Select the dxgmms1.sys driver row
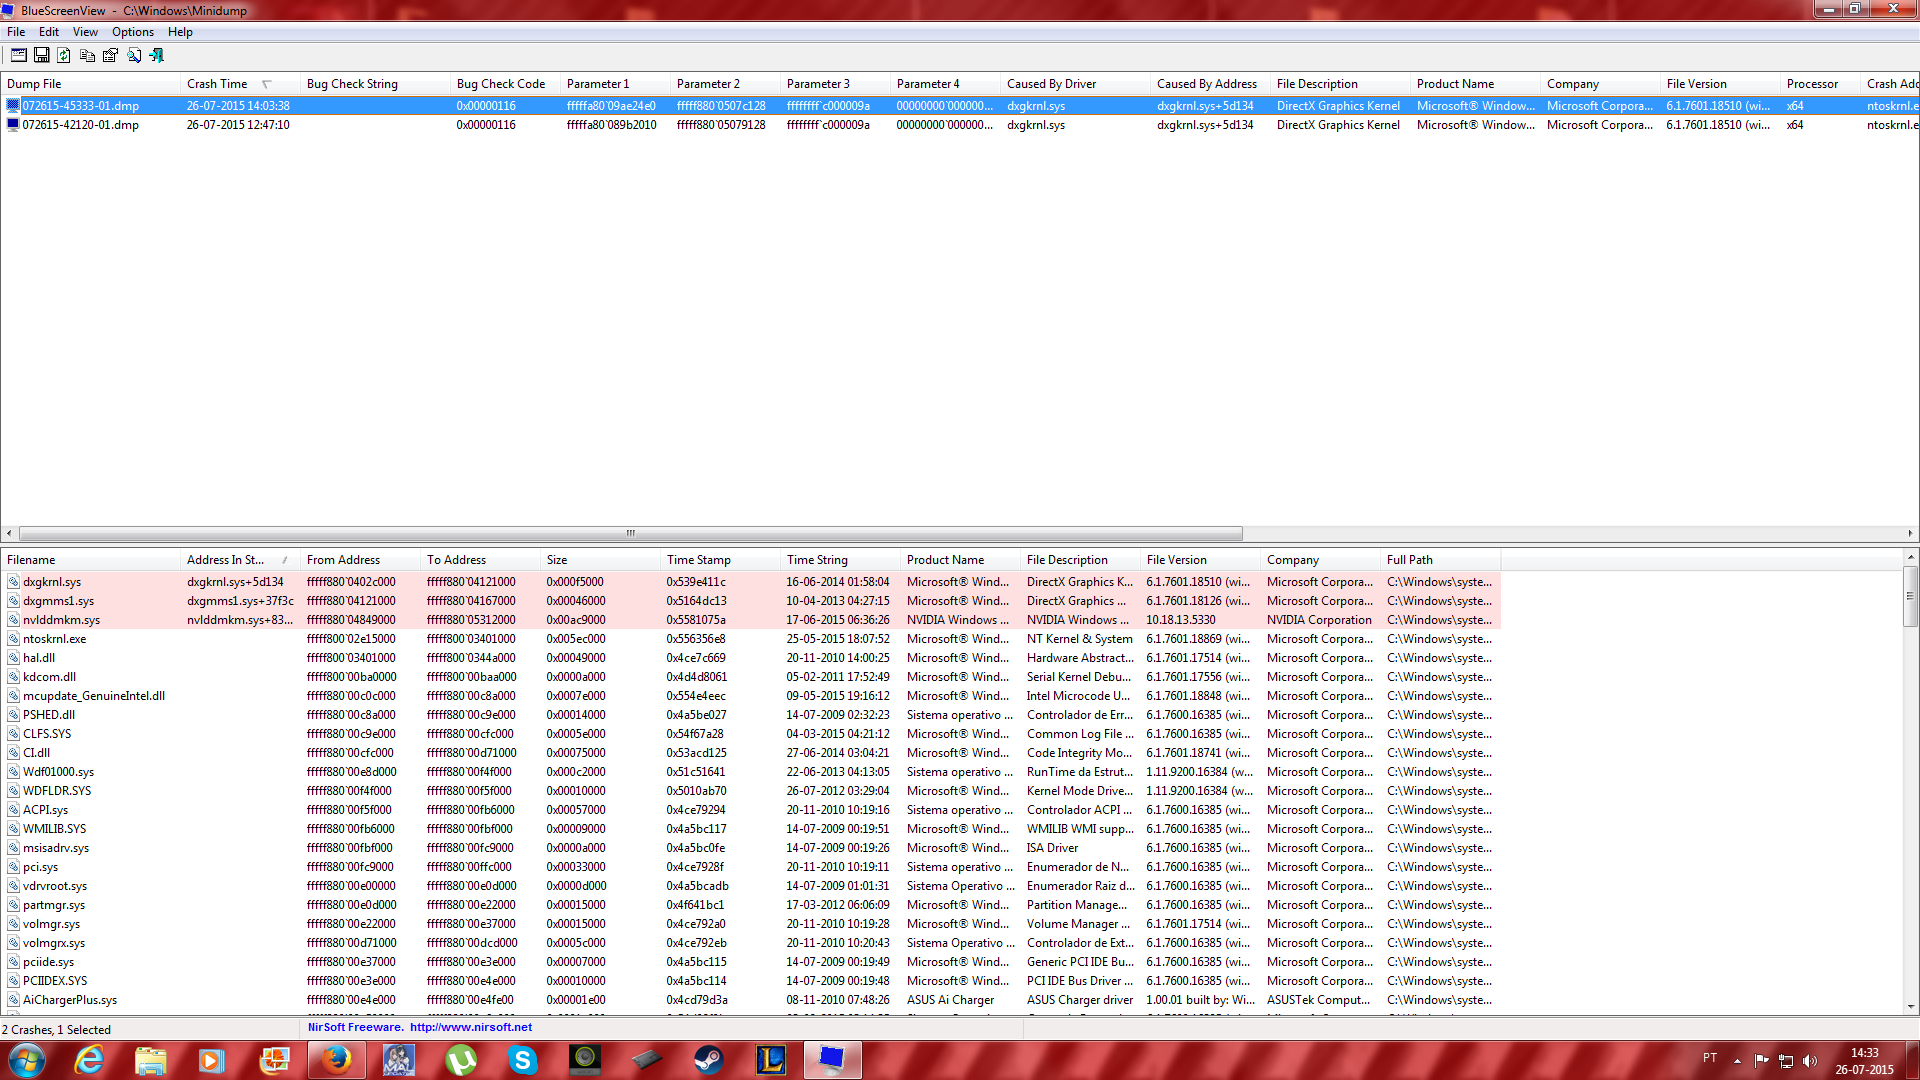The image size is (1920, 1080). point(750,601)
